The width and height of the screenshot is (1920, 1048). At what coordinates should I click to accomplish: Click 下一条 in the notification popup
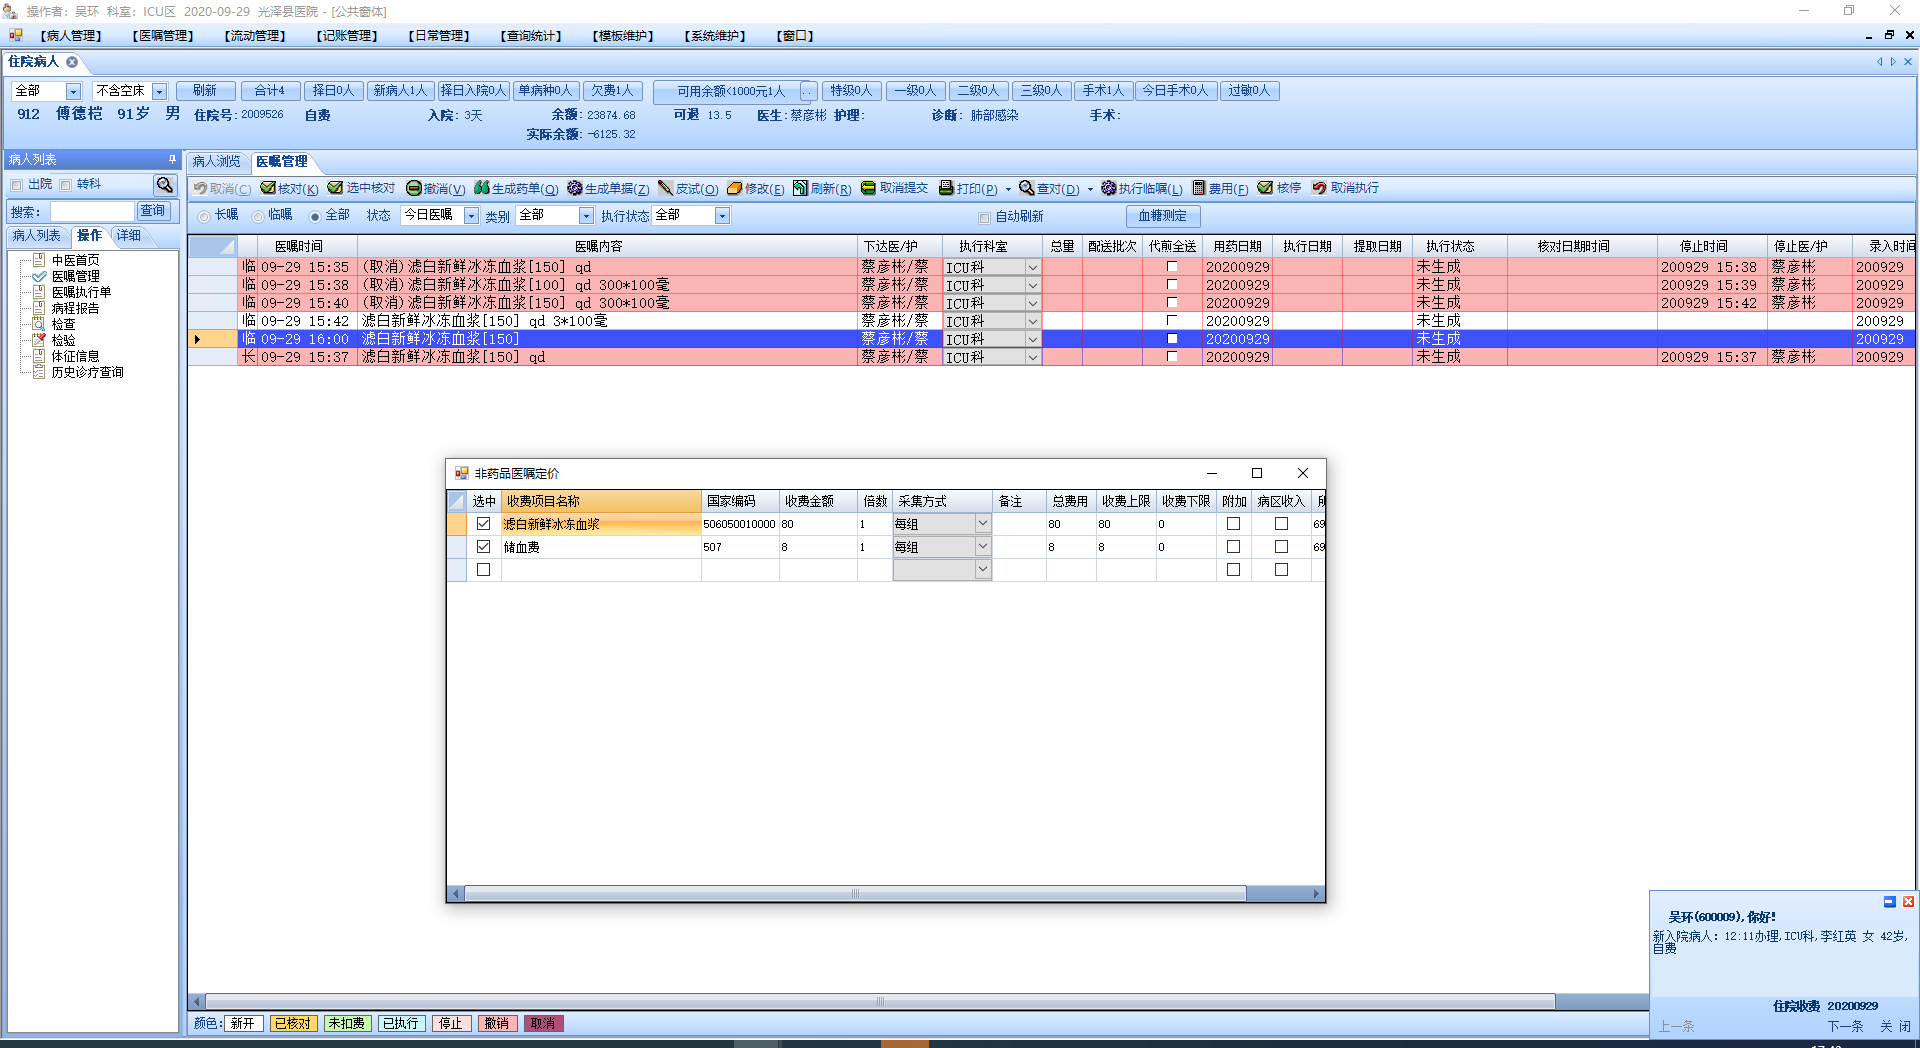point(1845,1026)
